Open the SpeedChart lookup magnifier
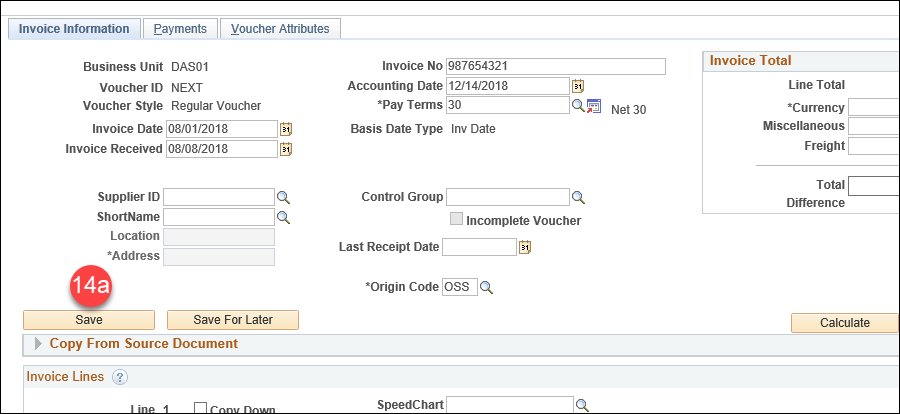 [582, 405]
